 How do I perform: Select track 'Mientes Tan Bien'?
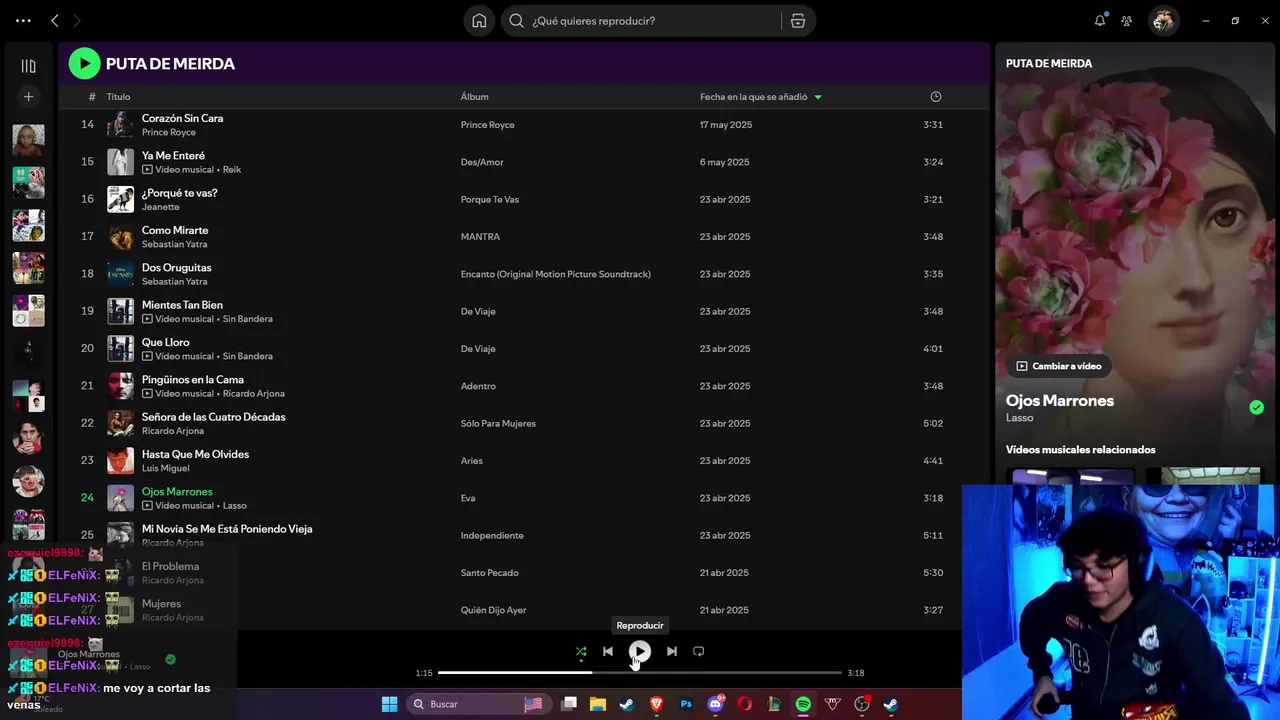pos(182,305)
